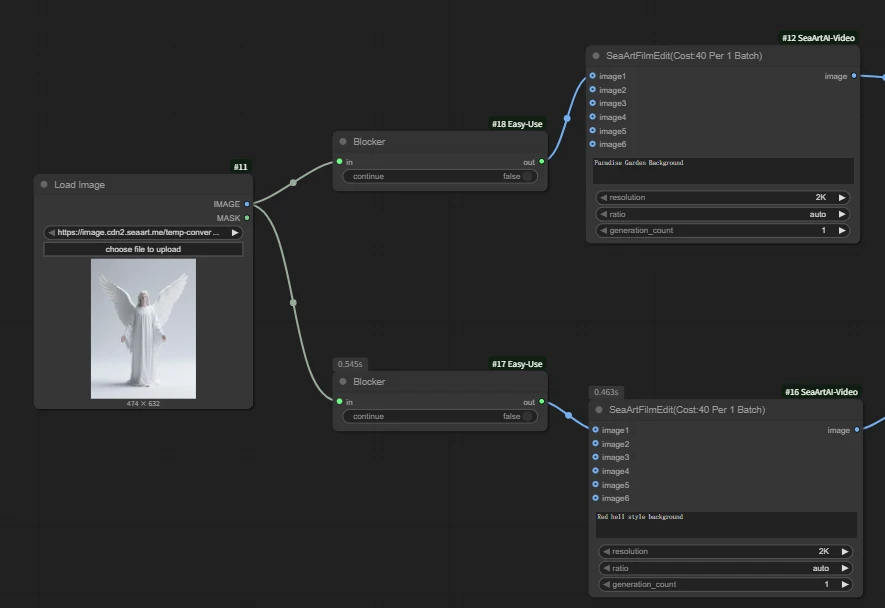The height and width of the screenshot is (608, 885).
Task: Select image5 input port on node #12
Action: point(593,130)
